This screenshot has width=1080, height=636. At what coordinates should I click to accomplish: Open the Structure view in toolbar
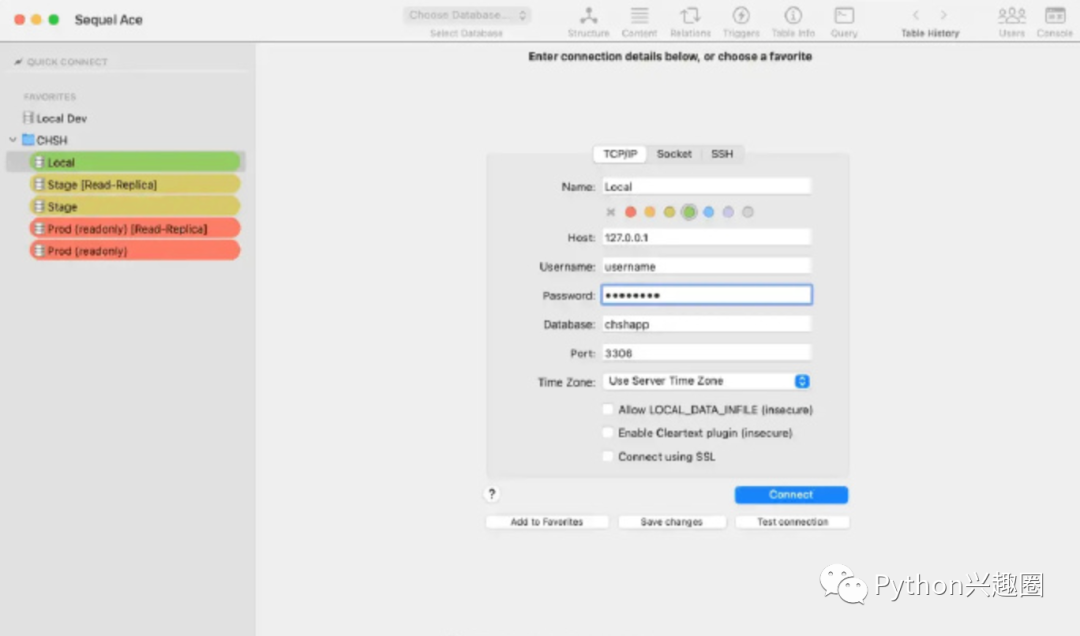pos(588,21)
